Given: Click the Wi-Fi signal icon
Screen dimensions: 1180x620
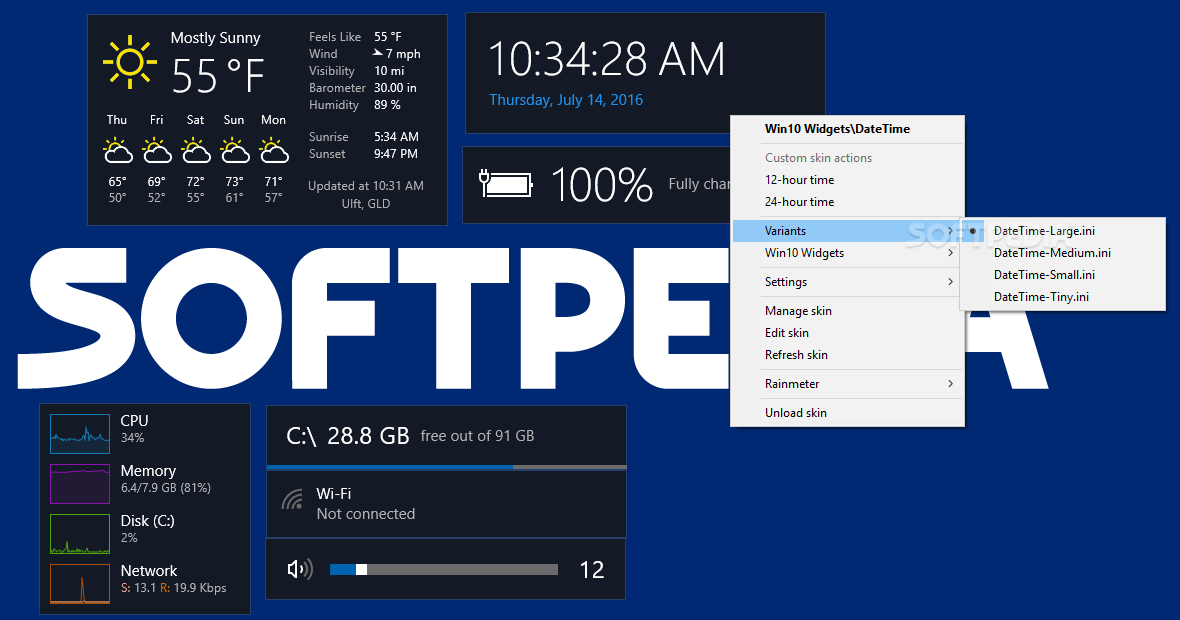Looking at the screenshot, I should tap(292, 500).
